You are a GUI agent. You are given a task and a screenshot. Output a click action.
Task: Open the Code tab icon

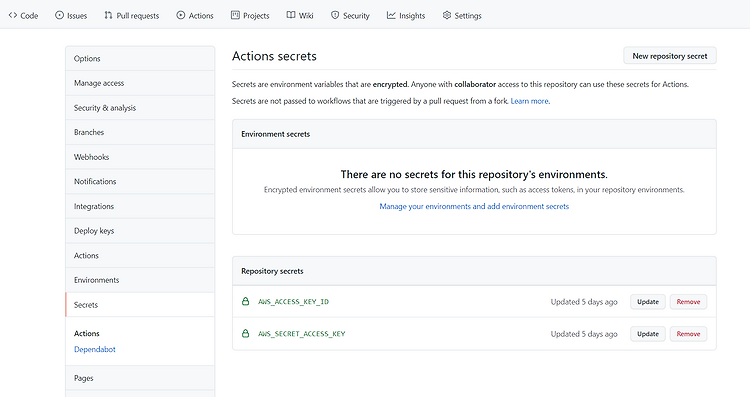coord(13,15)
